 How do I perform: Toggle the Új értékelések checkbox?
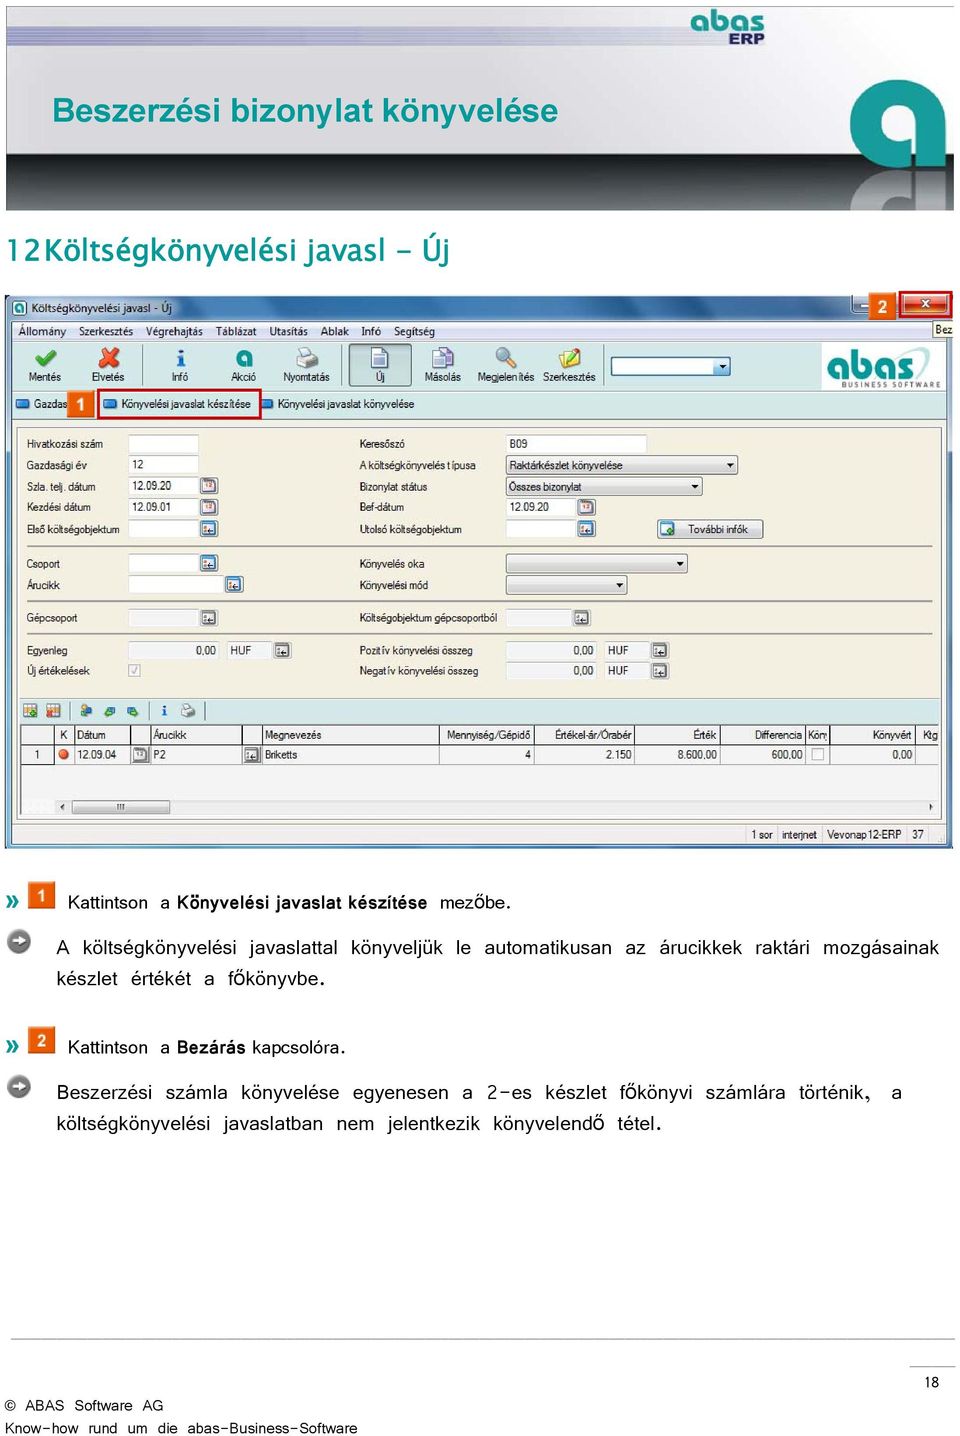coord(134,671)
